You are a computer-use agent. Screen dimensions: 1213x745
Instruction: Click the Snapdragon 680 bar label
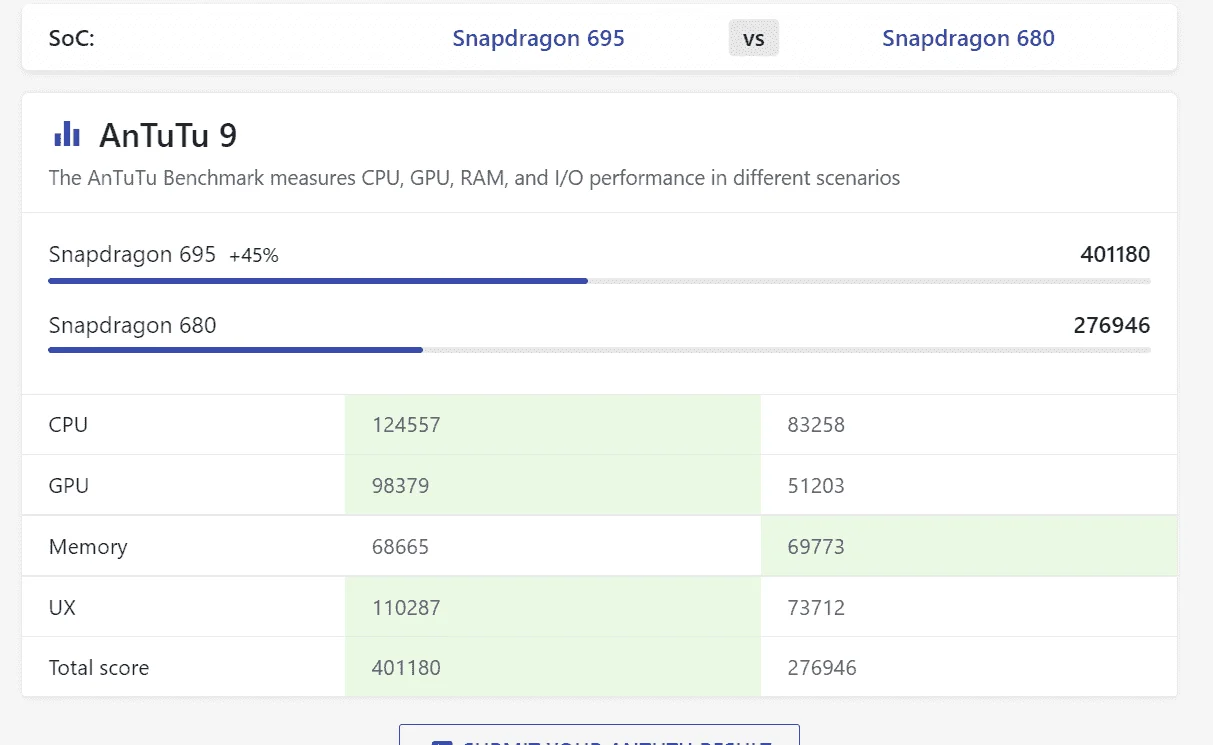click(132, 325)
